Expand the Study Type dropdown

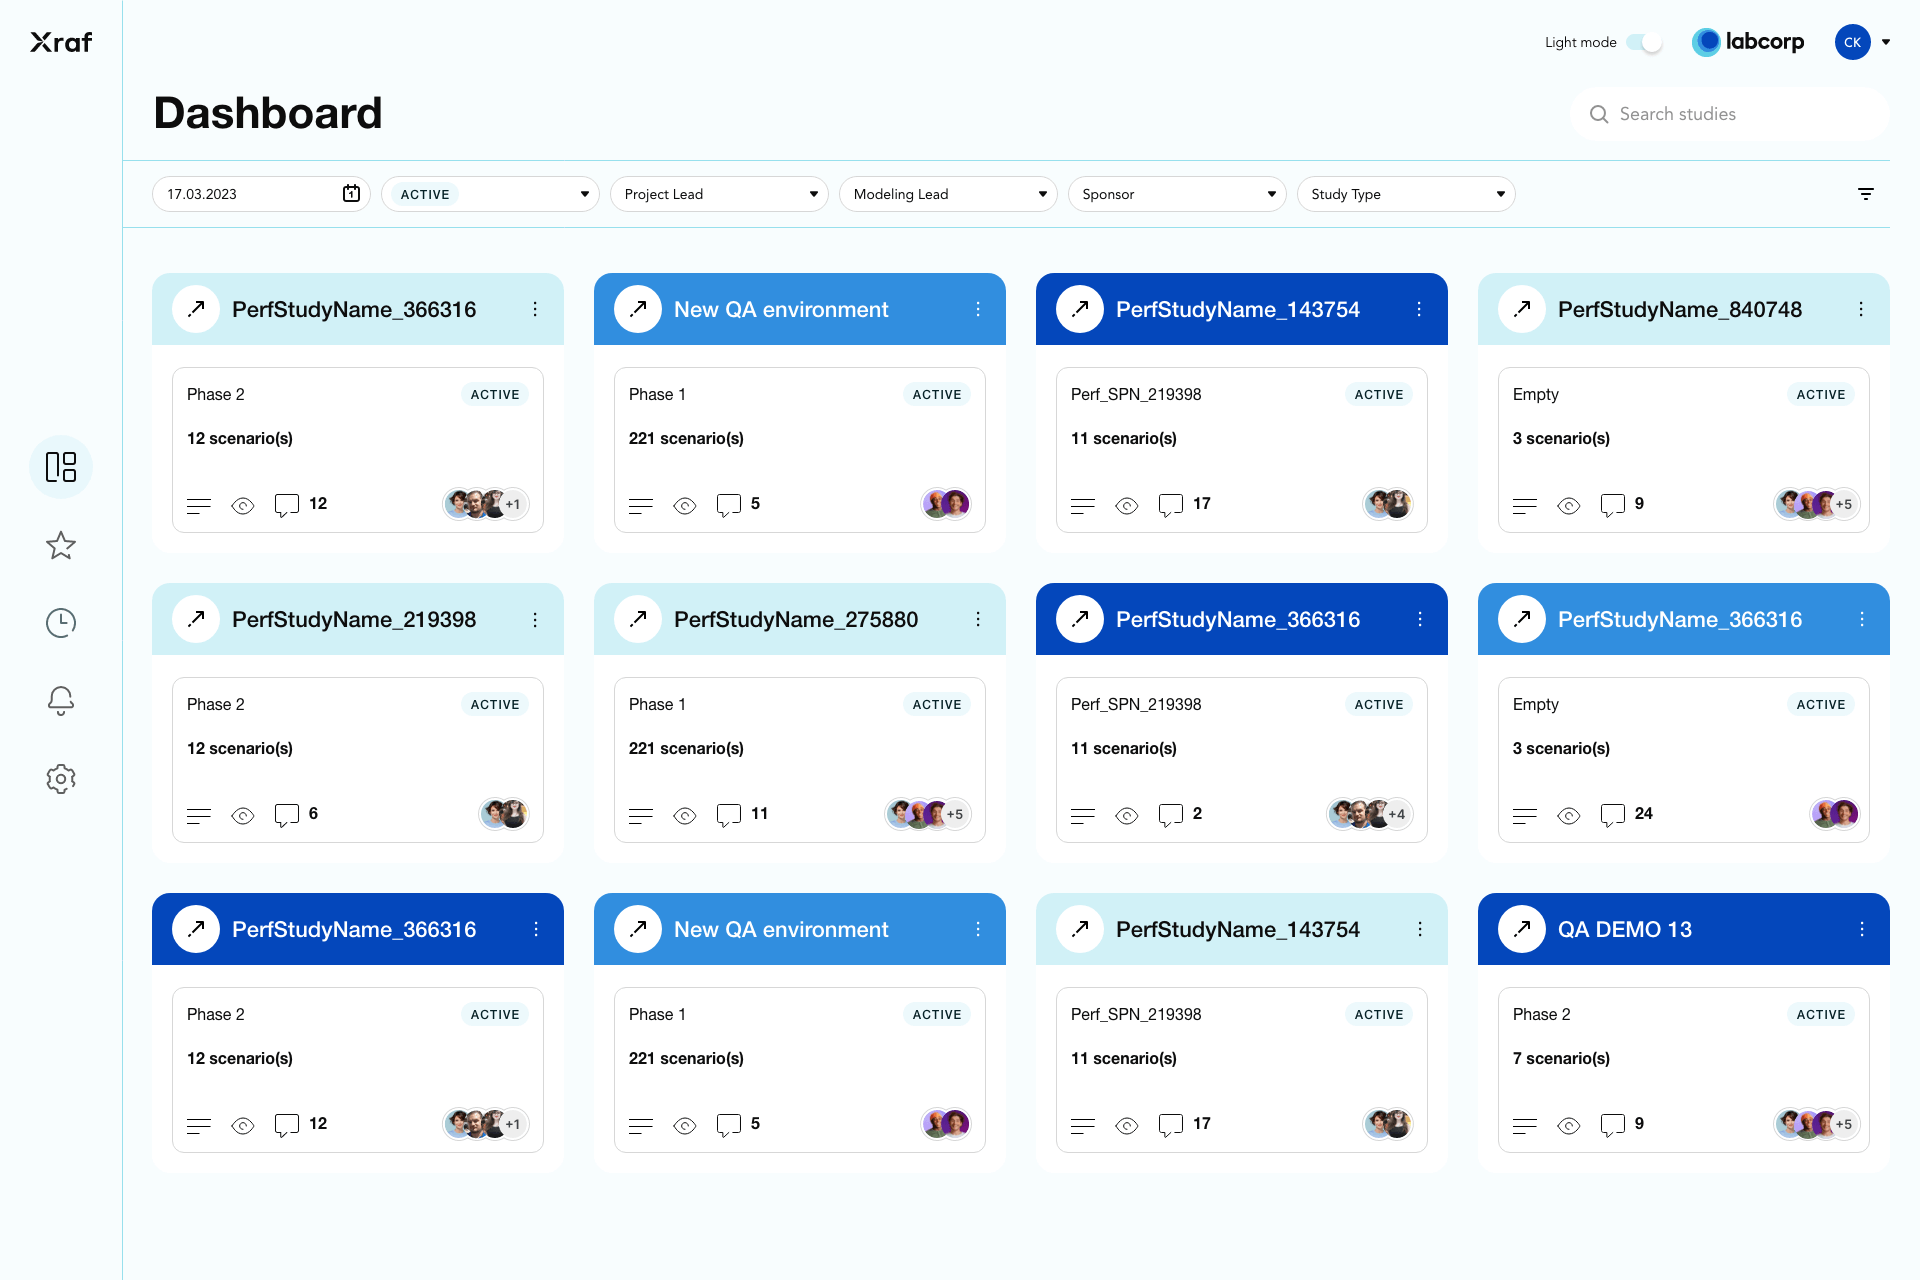[1406, 194]
